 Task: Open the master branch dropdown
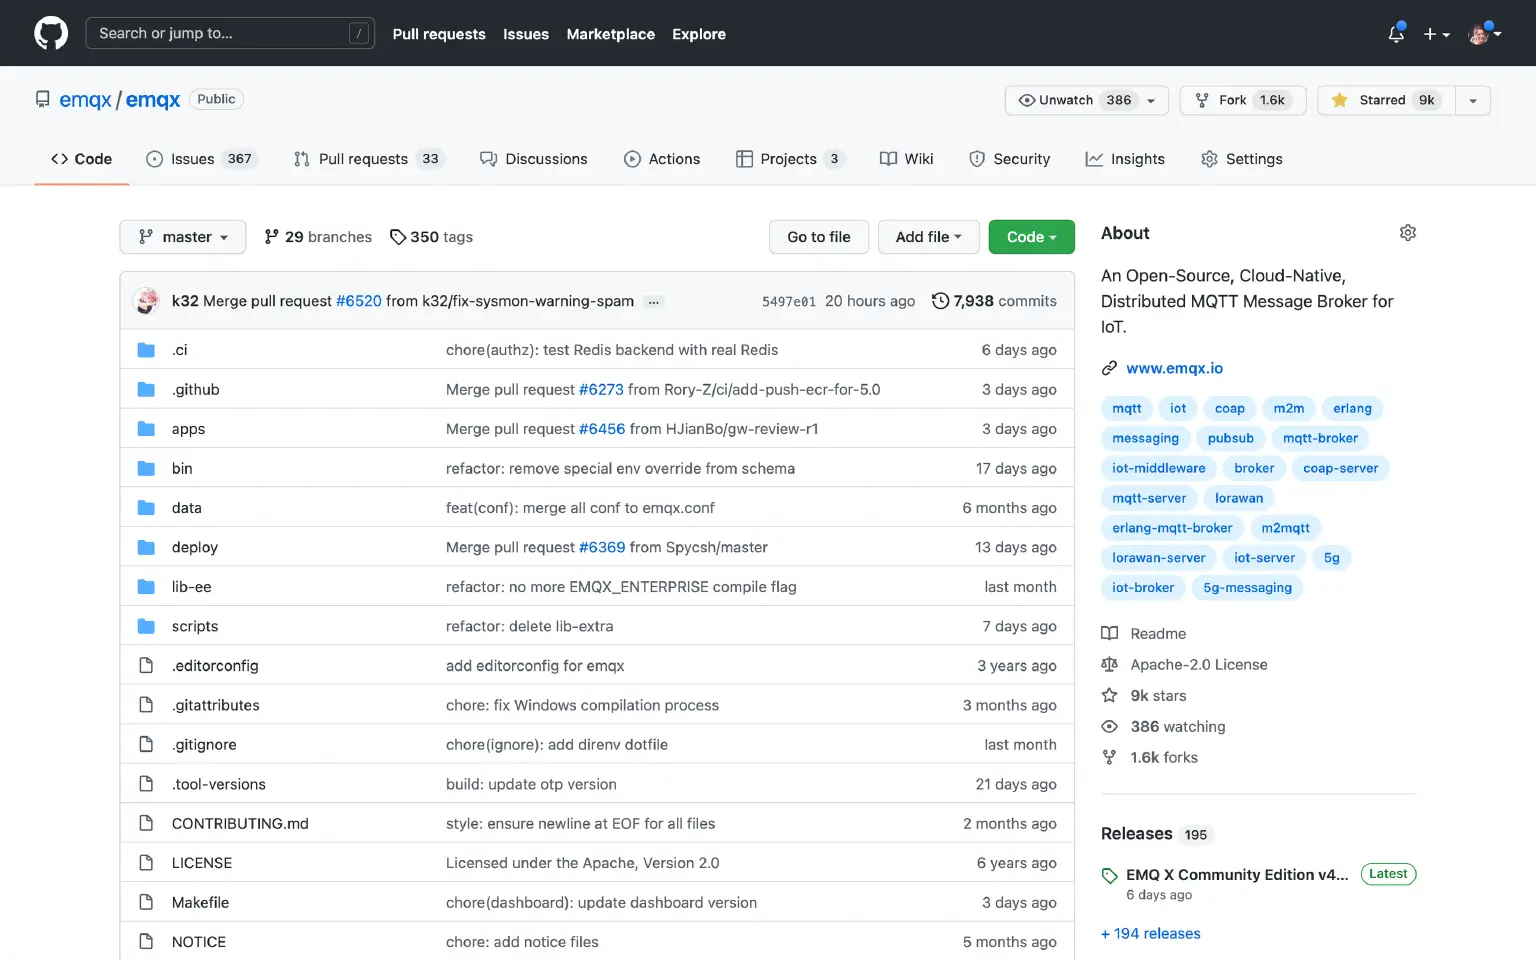pyautogui.click(x=182, y=236)
